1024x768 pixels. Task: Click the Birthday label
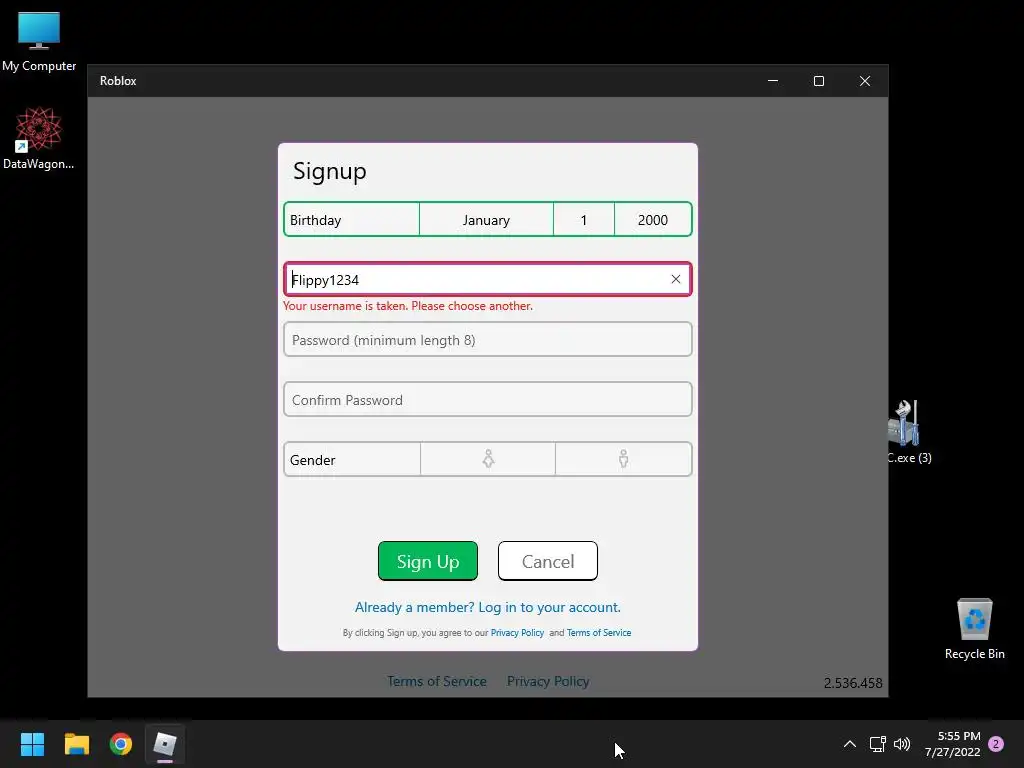[315, 220]
